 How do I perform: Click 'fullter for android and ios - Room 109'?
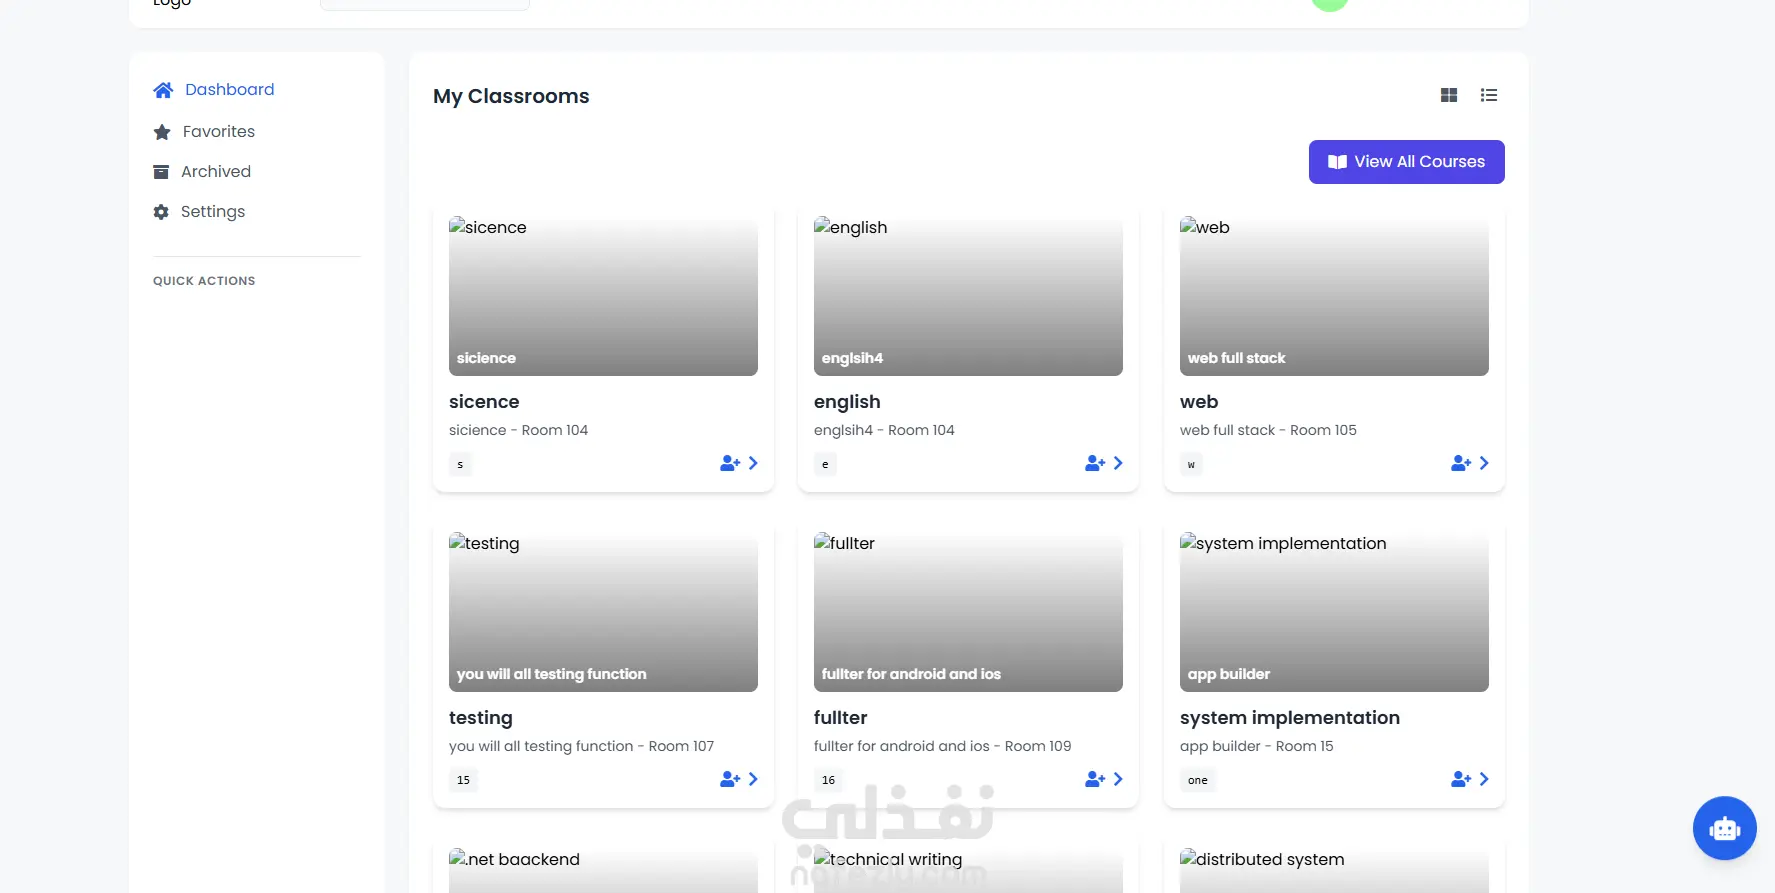tap(942, 746)
